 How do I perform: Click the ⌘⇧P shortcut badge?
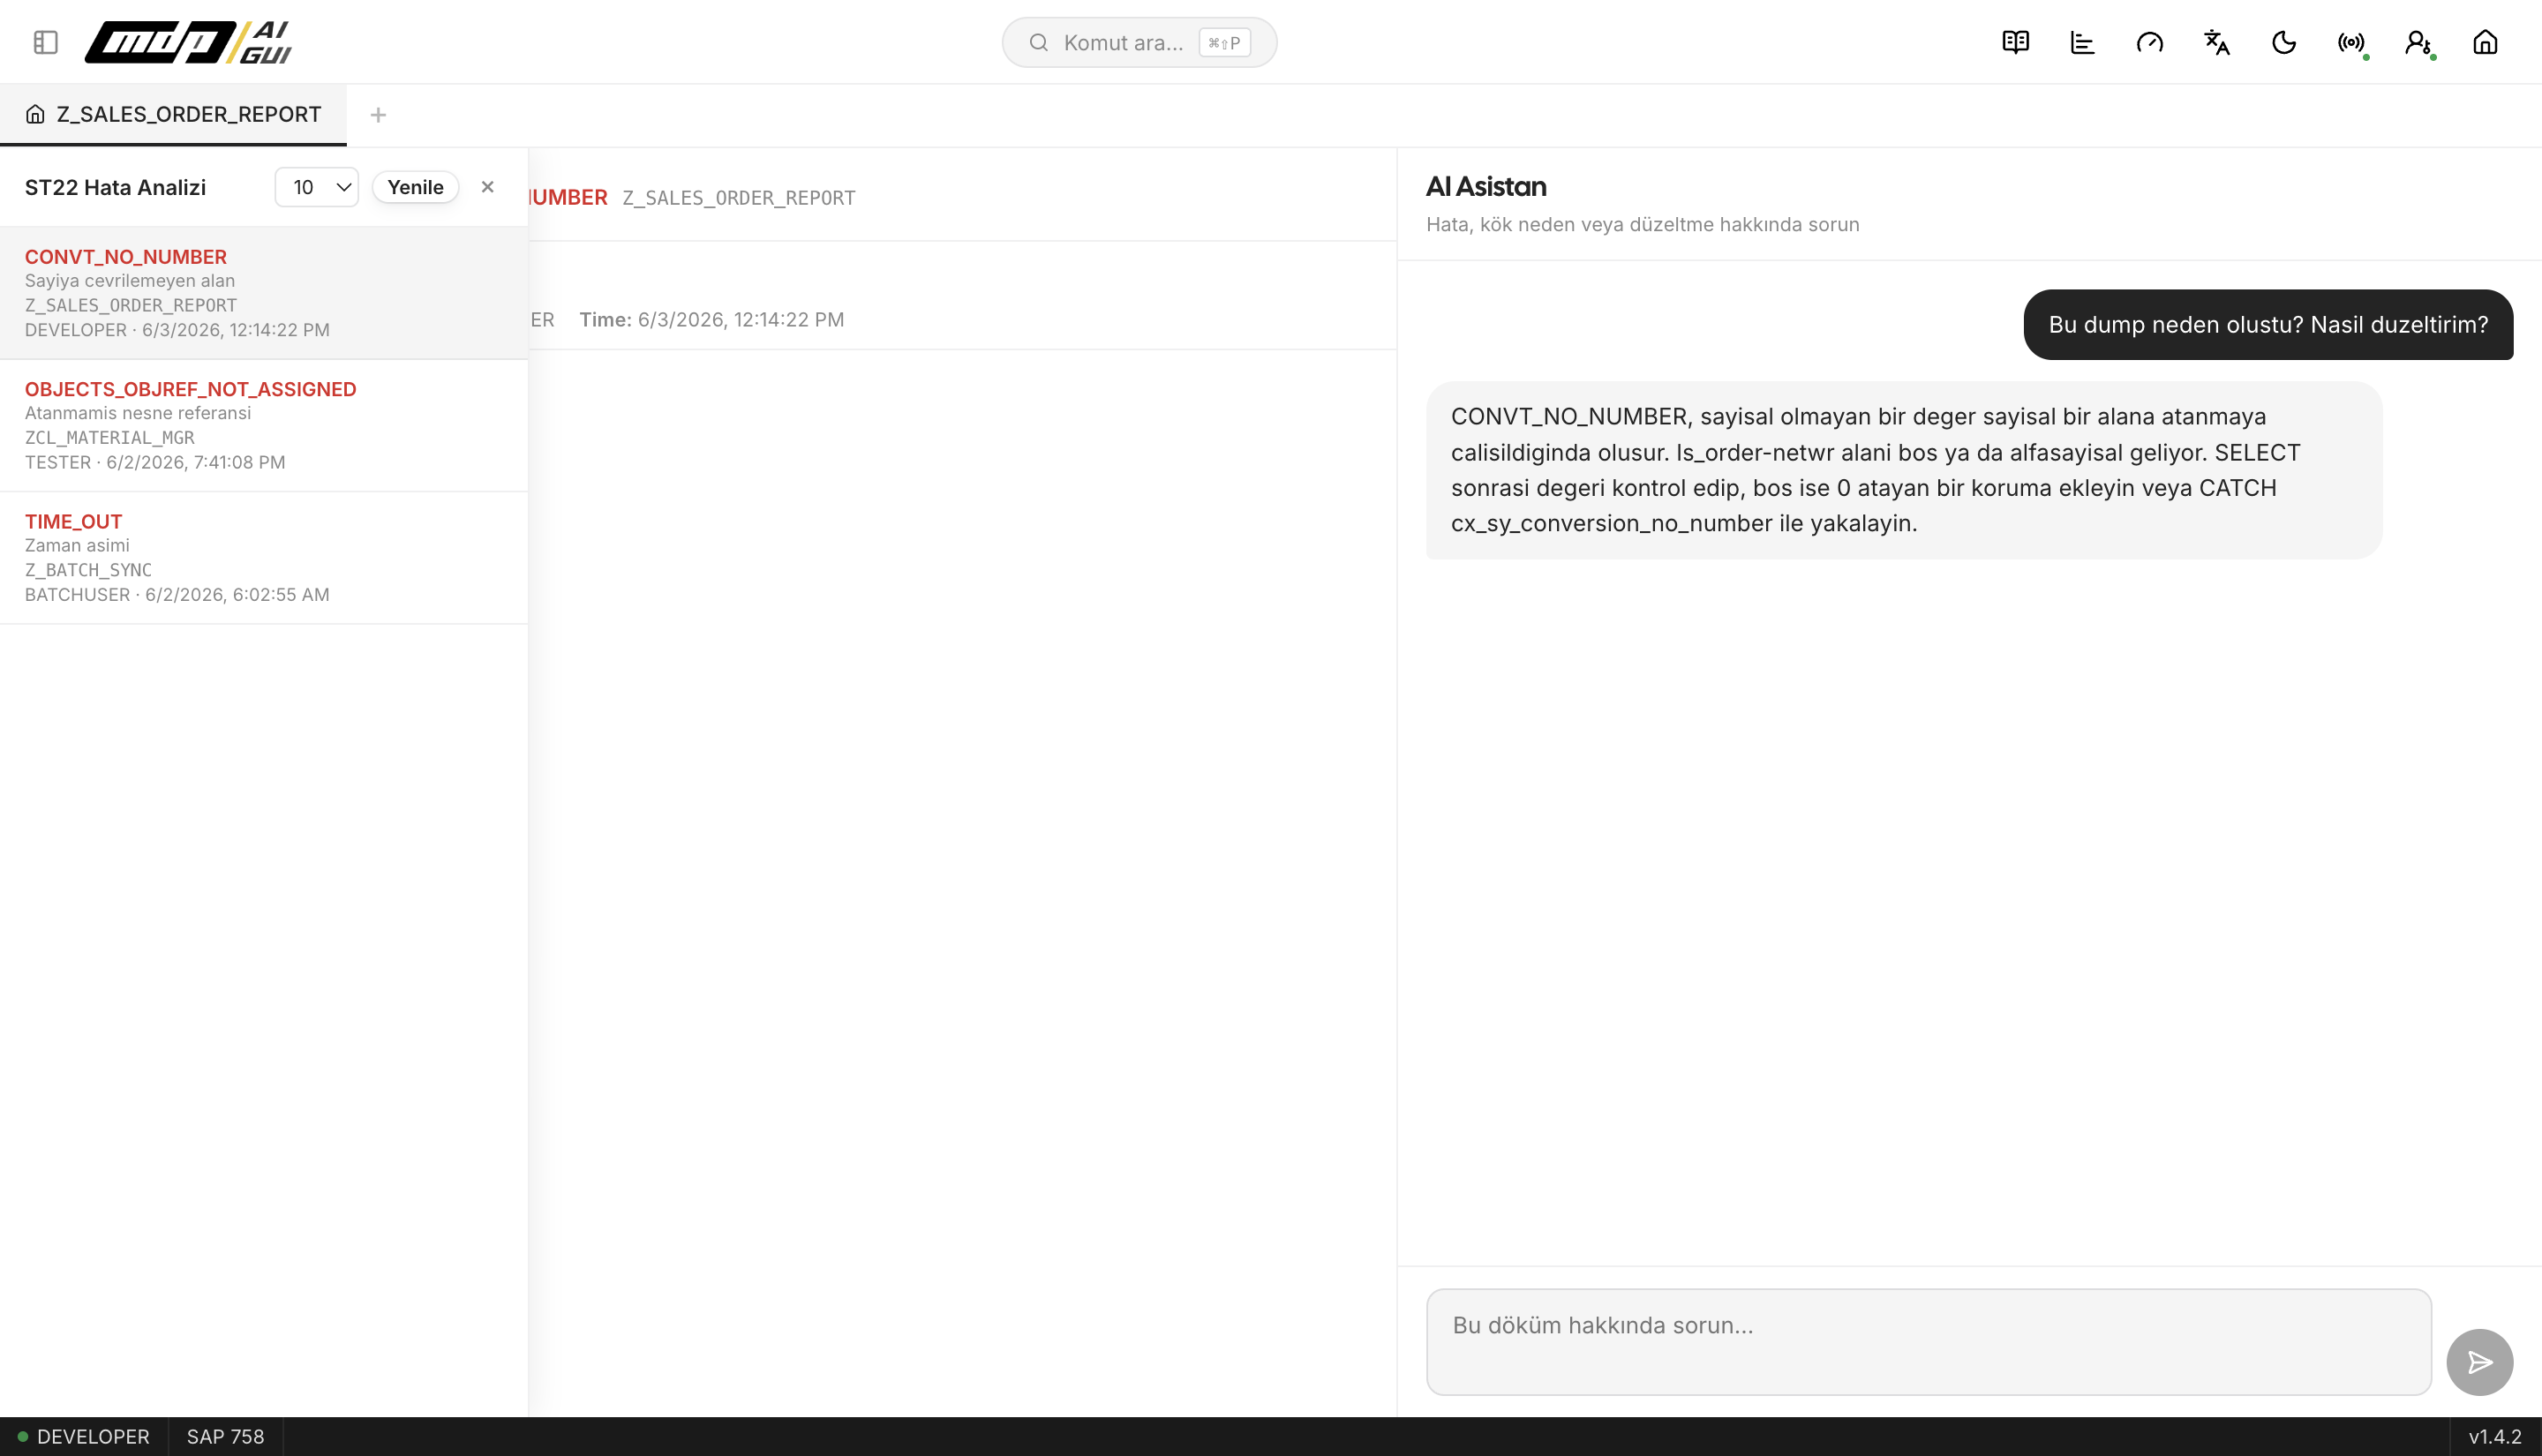coord(1224,42)
